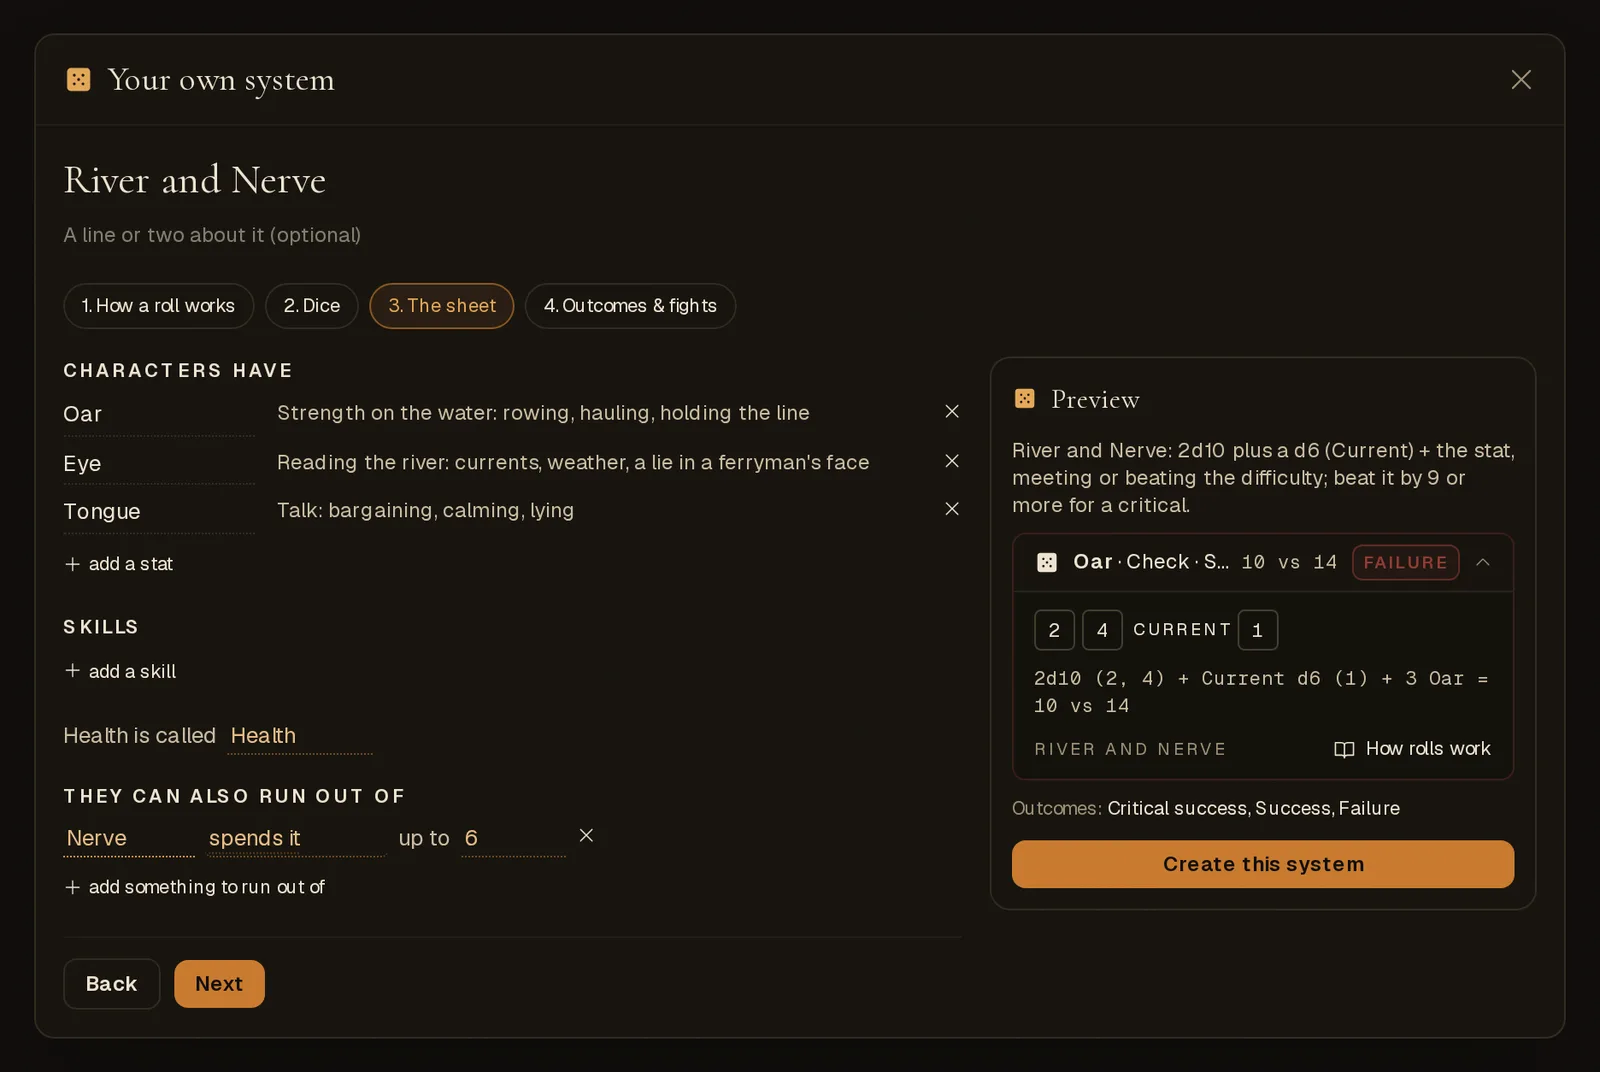Select The sheet tab
The image size is (1600, 1072).
click(442, 306)
